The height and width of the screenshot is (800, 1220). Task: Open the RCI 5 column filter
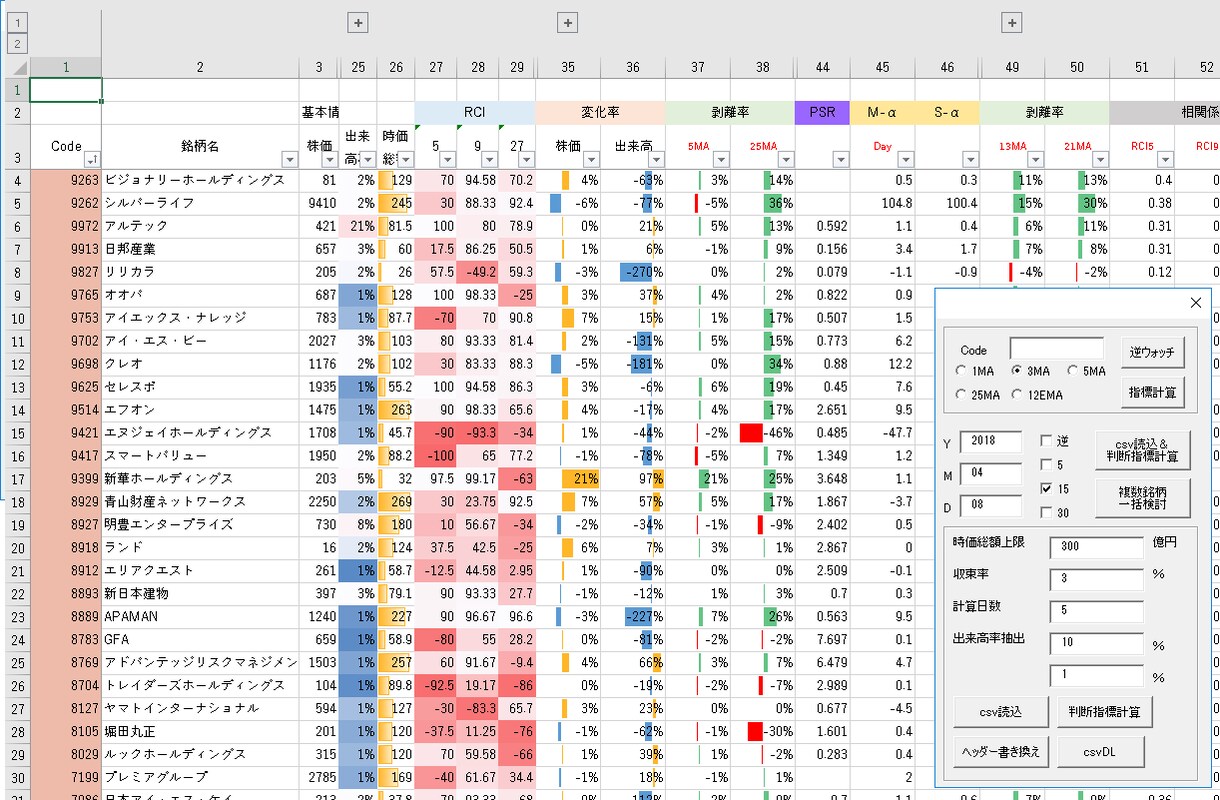448,160
